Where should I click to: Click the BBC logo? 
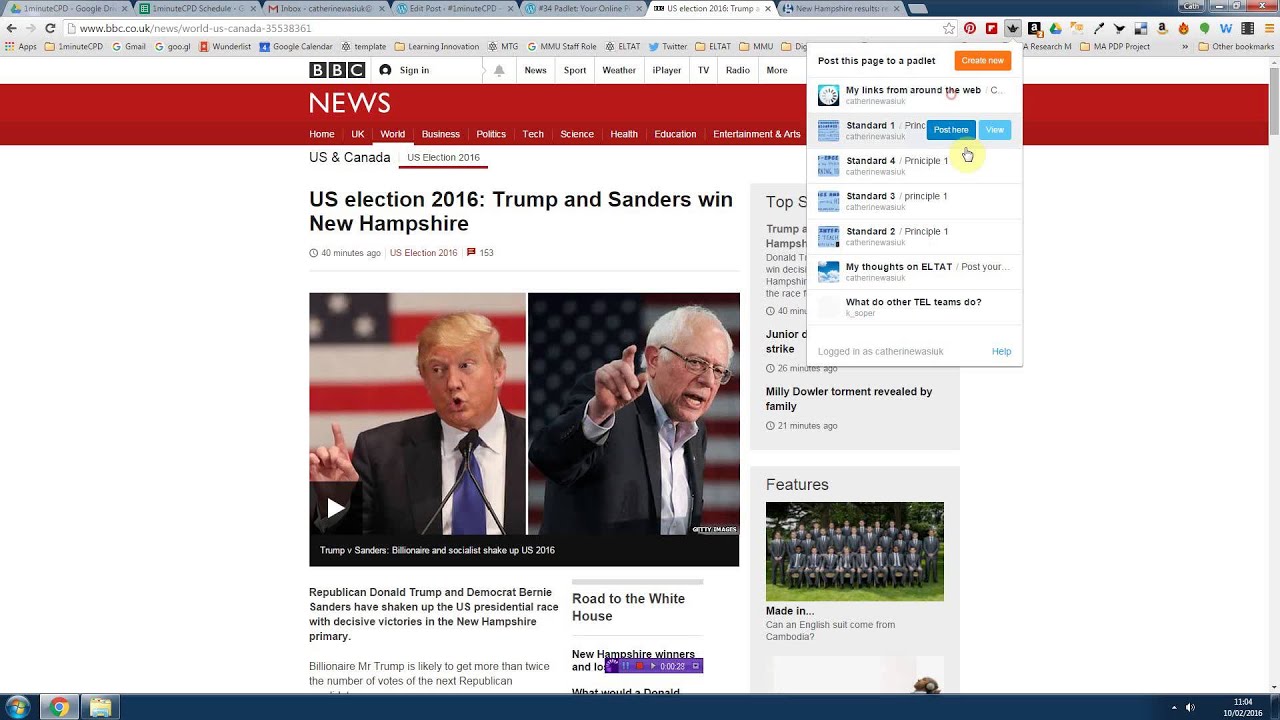[337, 70]
